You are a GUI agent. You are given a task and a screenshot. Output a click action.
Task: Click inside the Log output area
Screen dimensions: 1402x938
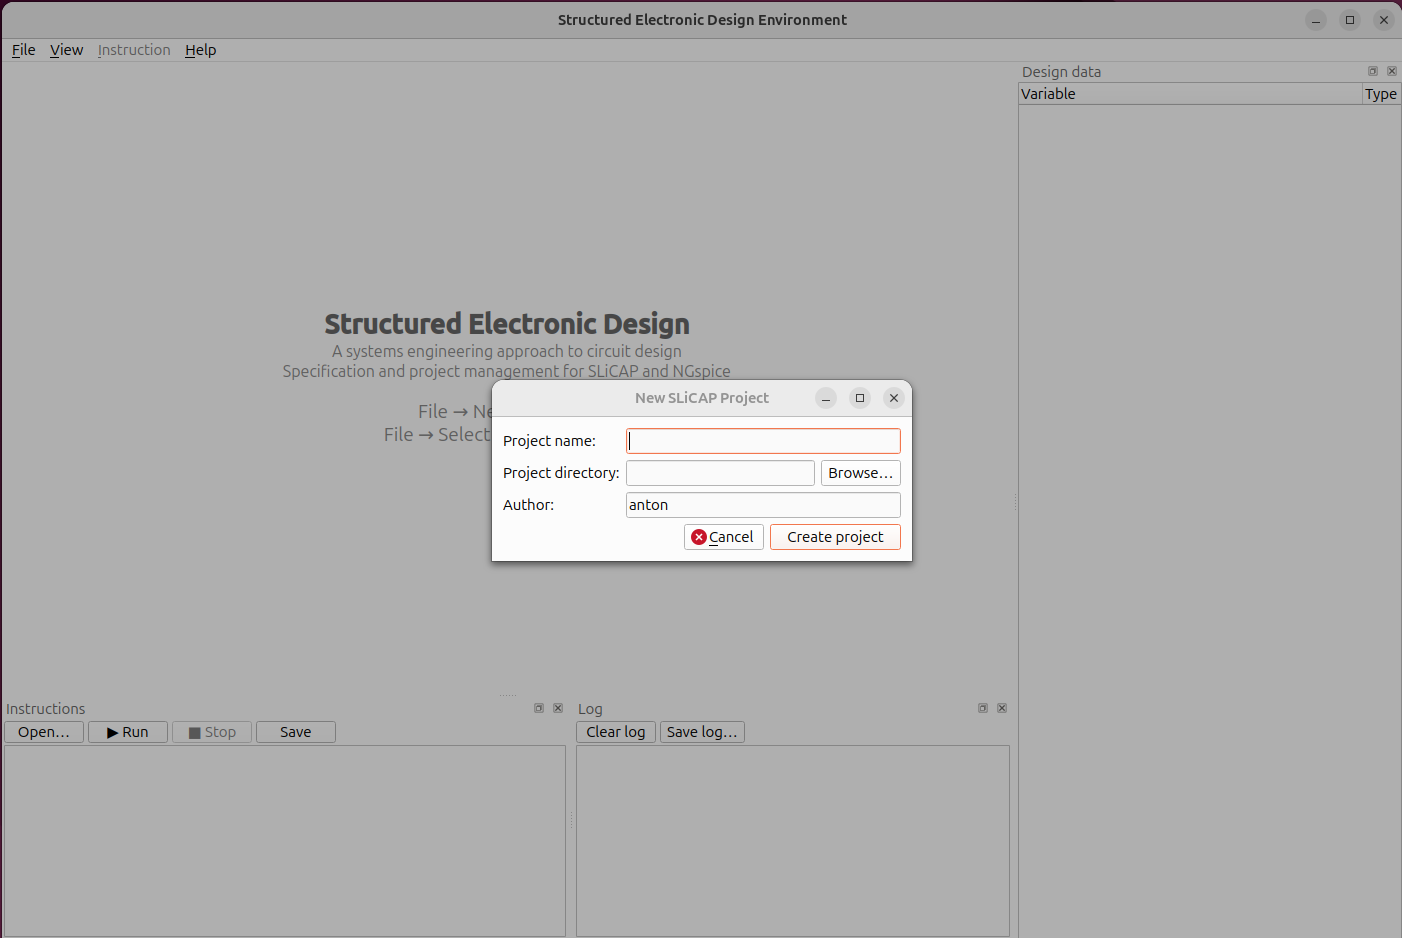pos(793,841)
